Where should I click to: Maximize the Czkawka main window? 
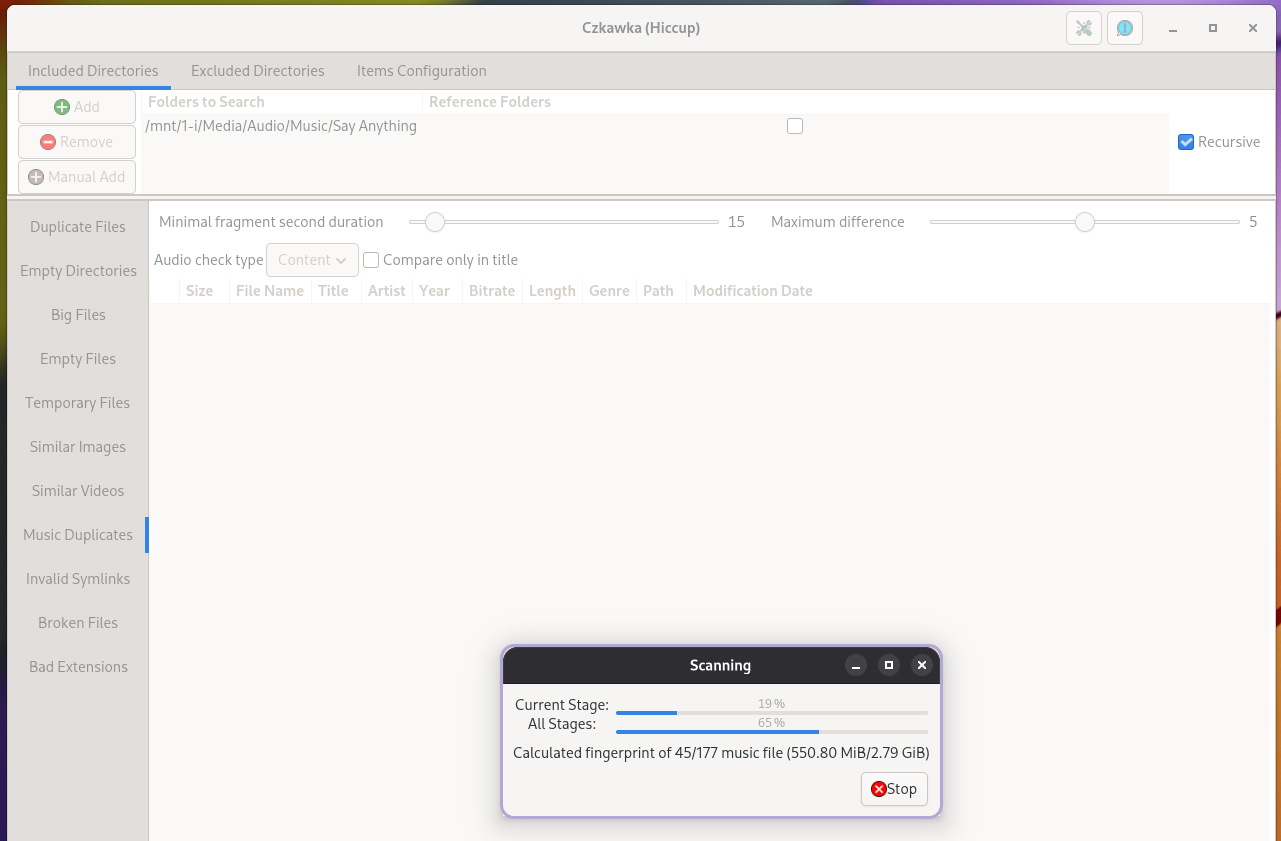click(1213, 28)
